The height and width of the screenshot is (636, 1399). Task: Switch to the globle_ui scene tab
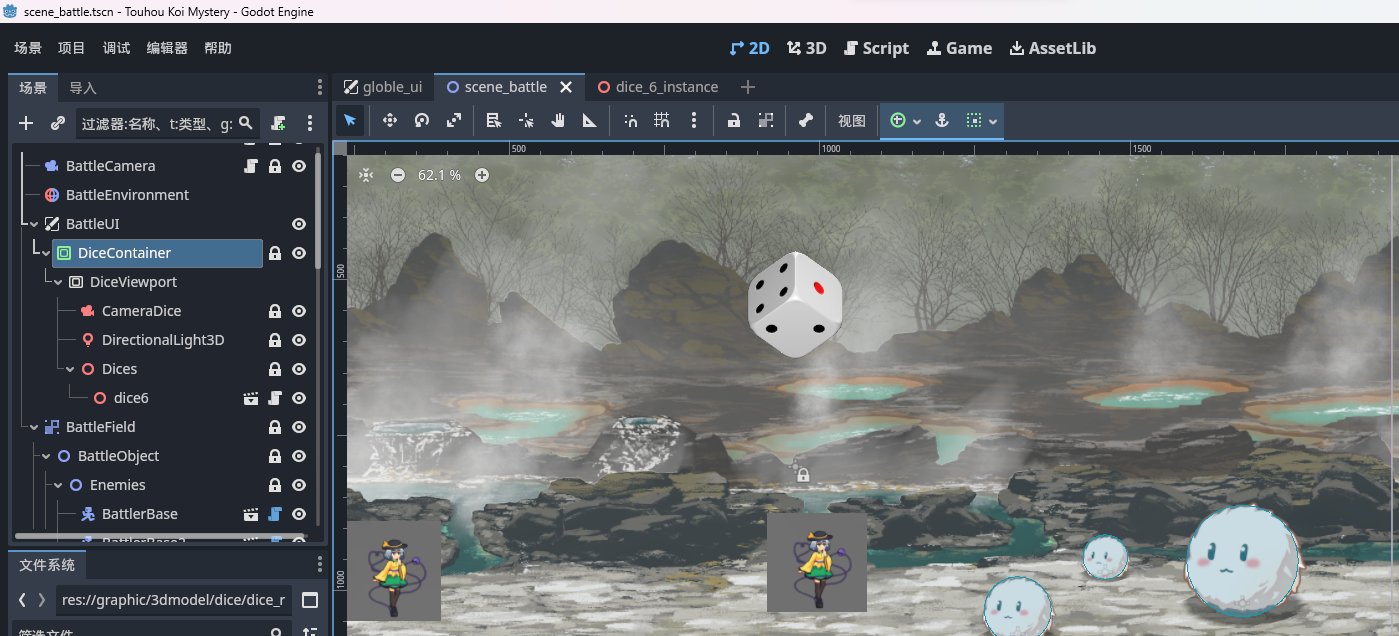point(384,87)
